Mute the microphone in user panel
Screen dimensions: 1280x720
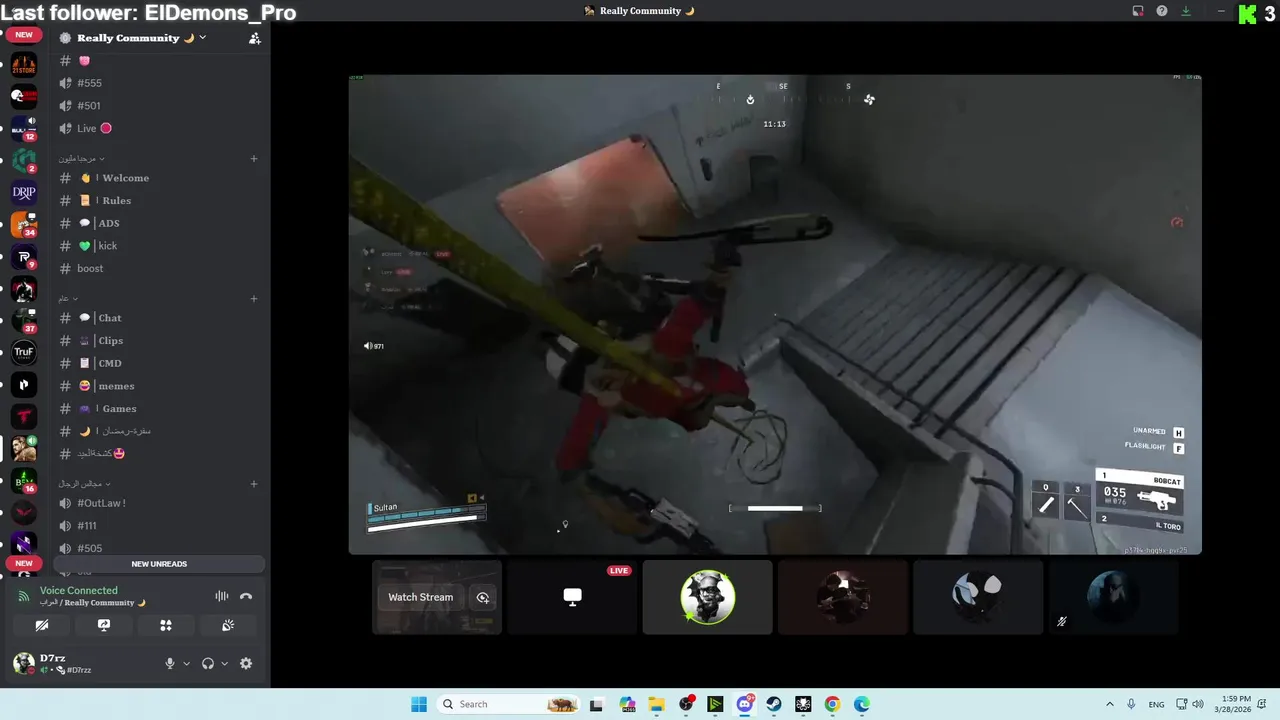(x=169, y=664)
